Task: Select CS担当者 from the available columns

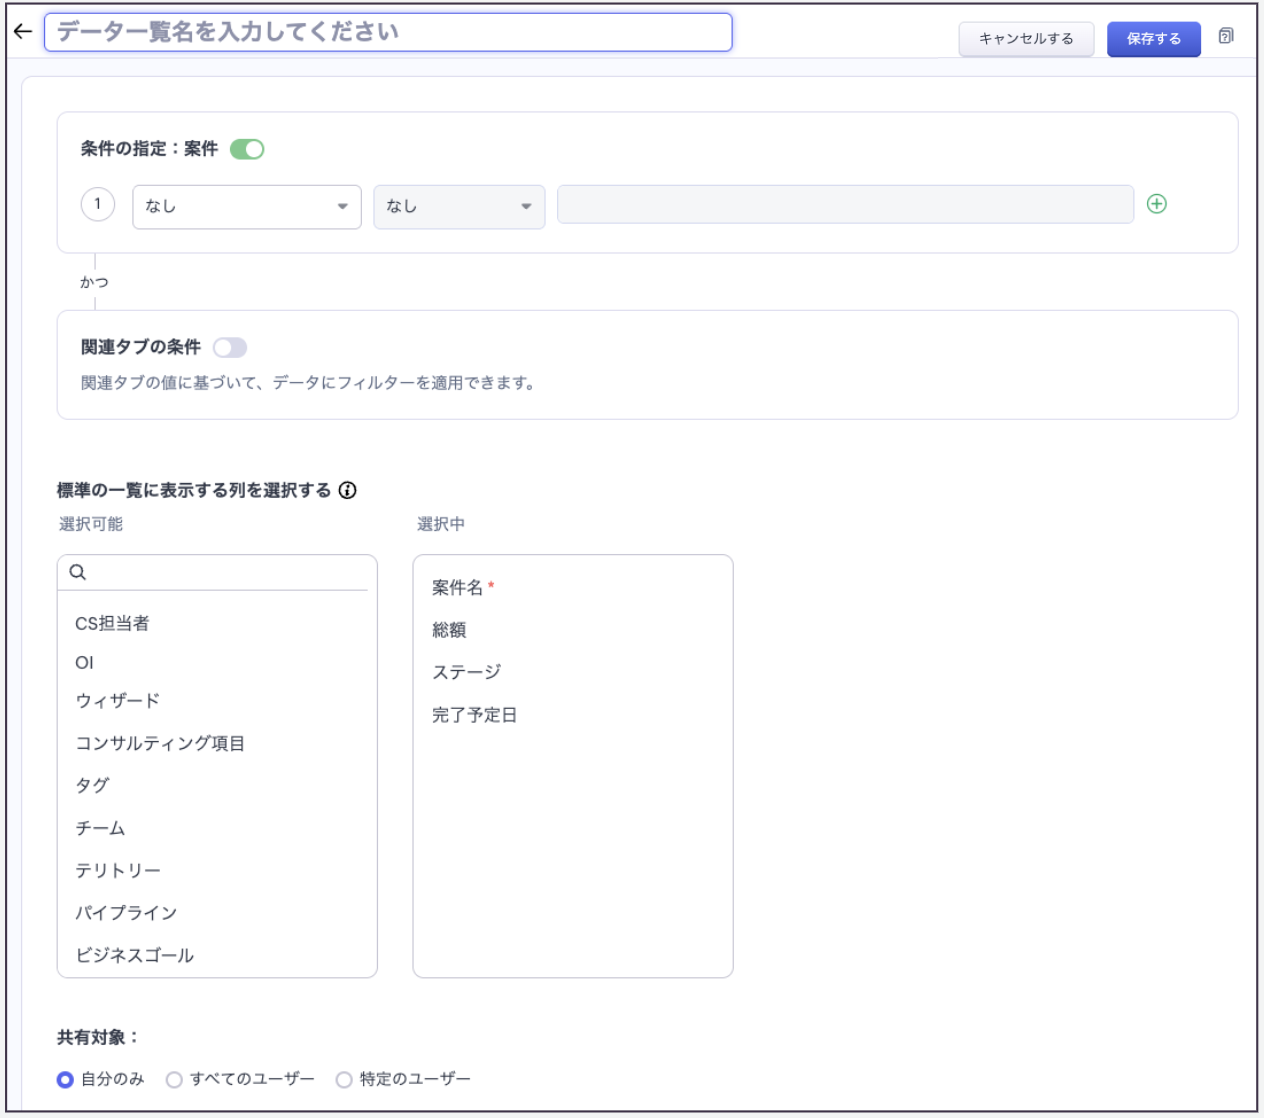Action: click(112, 624)
